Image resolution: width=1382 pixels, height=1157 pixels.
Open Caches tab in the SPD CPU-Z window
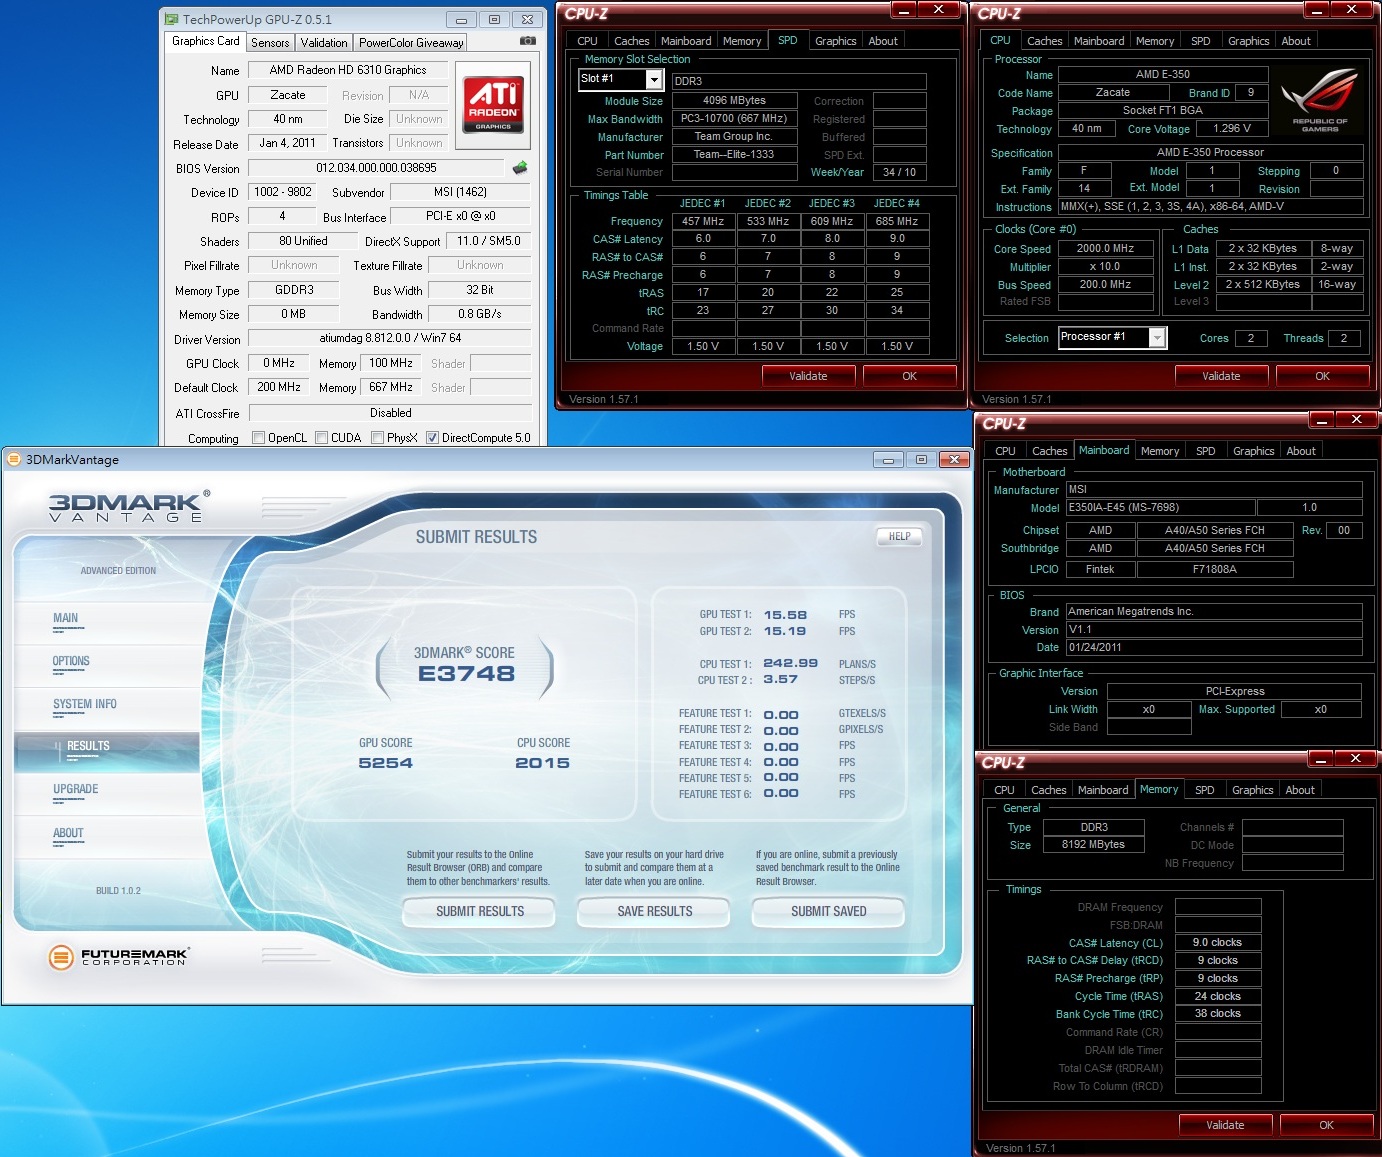631,41
